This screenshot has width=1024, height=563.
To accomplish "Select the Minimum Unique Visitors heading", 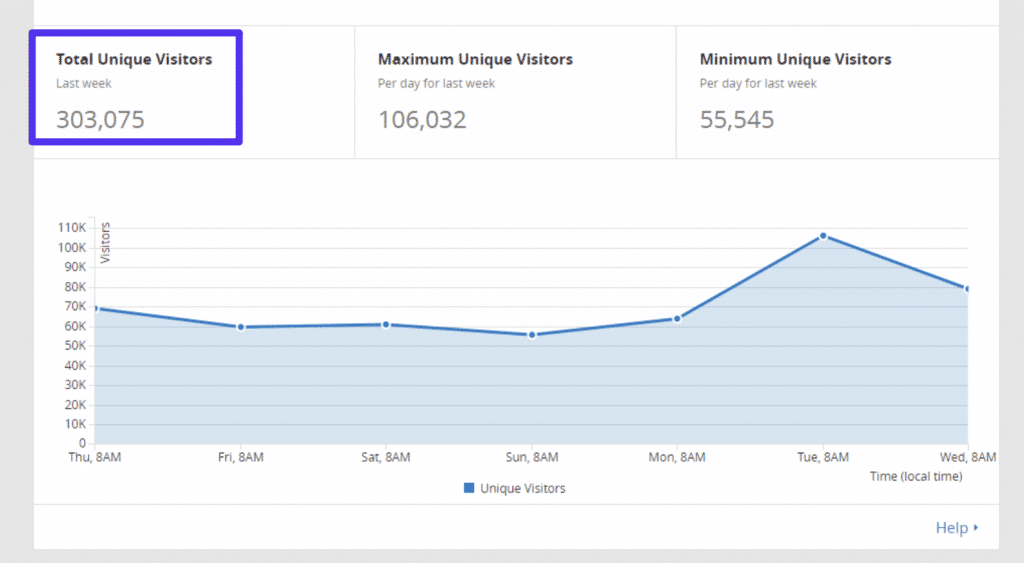I will (795, 60).
